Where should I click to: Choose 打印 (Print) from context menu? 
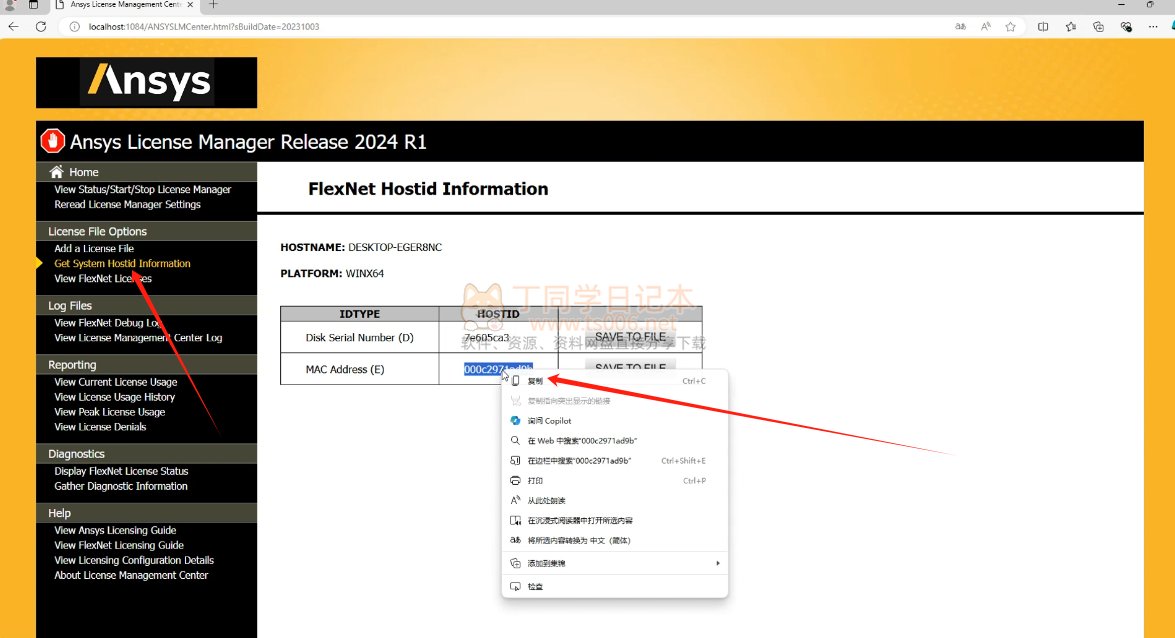[x=535, y=481]
